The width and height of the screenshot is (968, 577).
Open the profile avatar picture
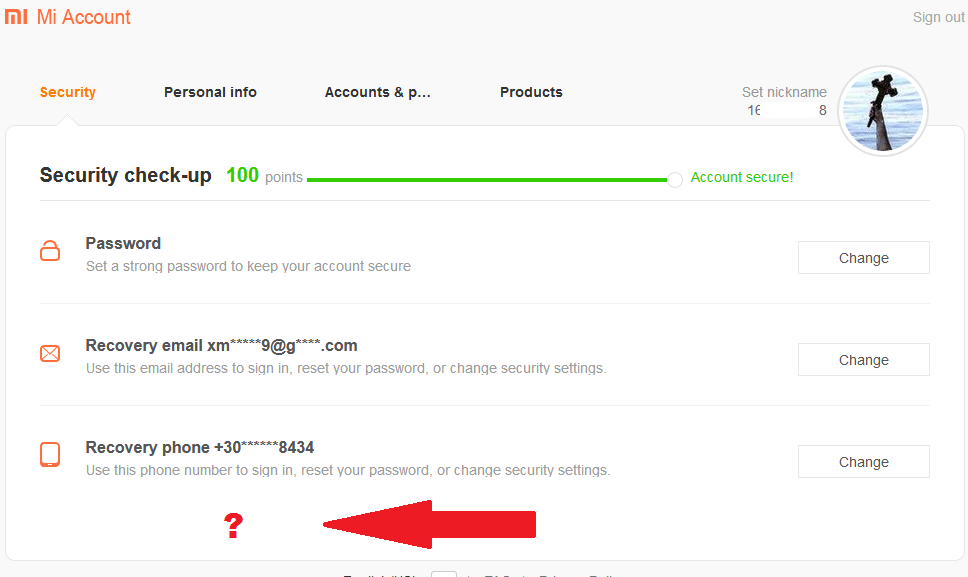(x=883, y=111)
